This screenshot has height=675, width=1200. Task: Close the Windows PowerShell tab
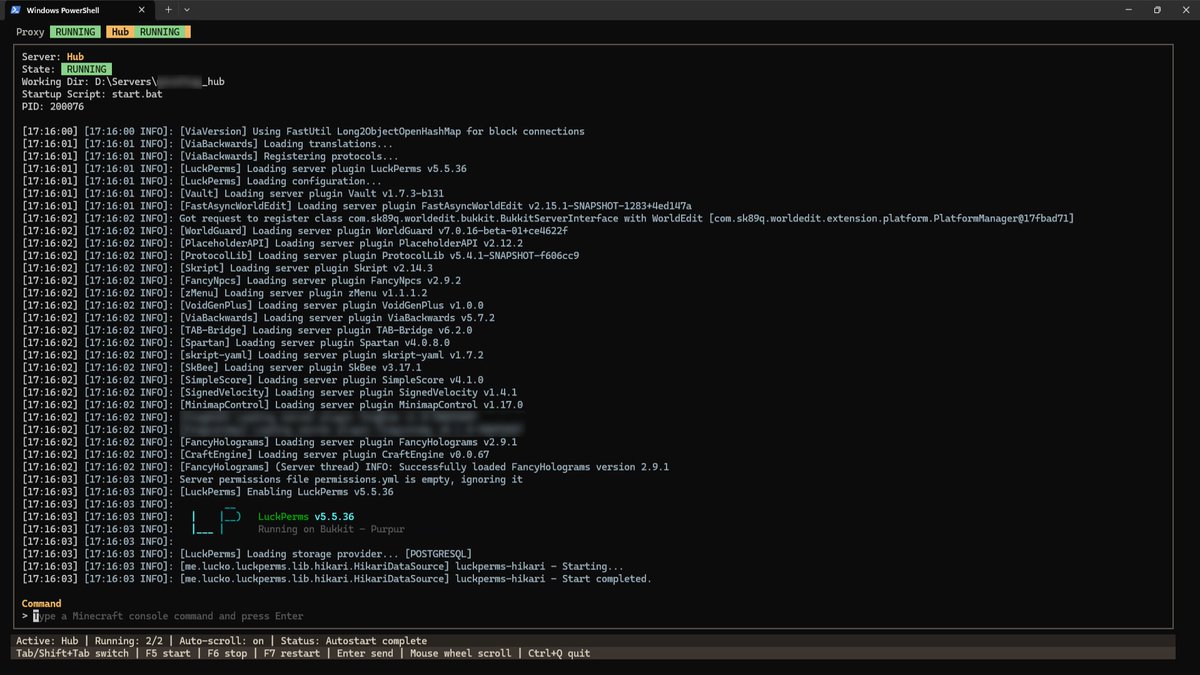141,9
